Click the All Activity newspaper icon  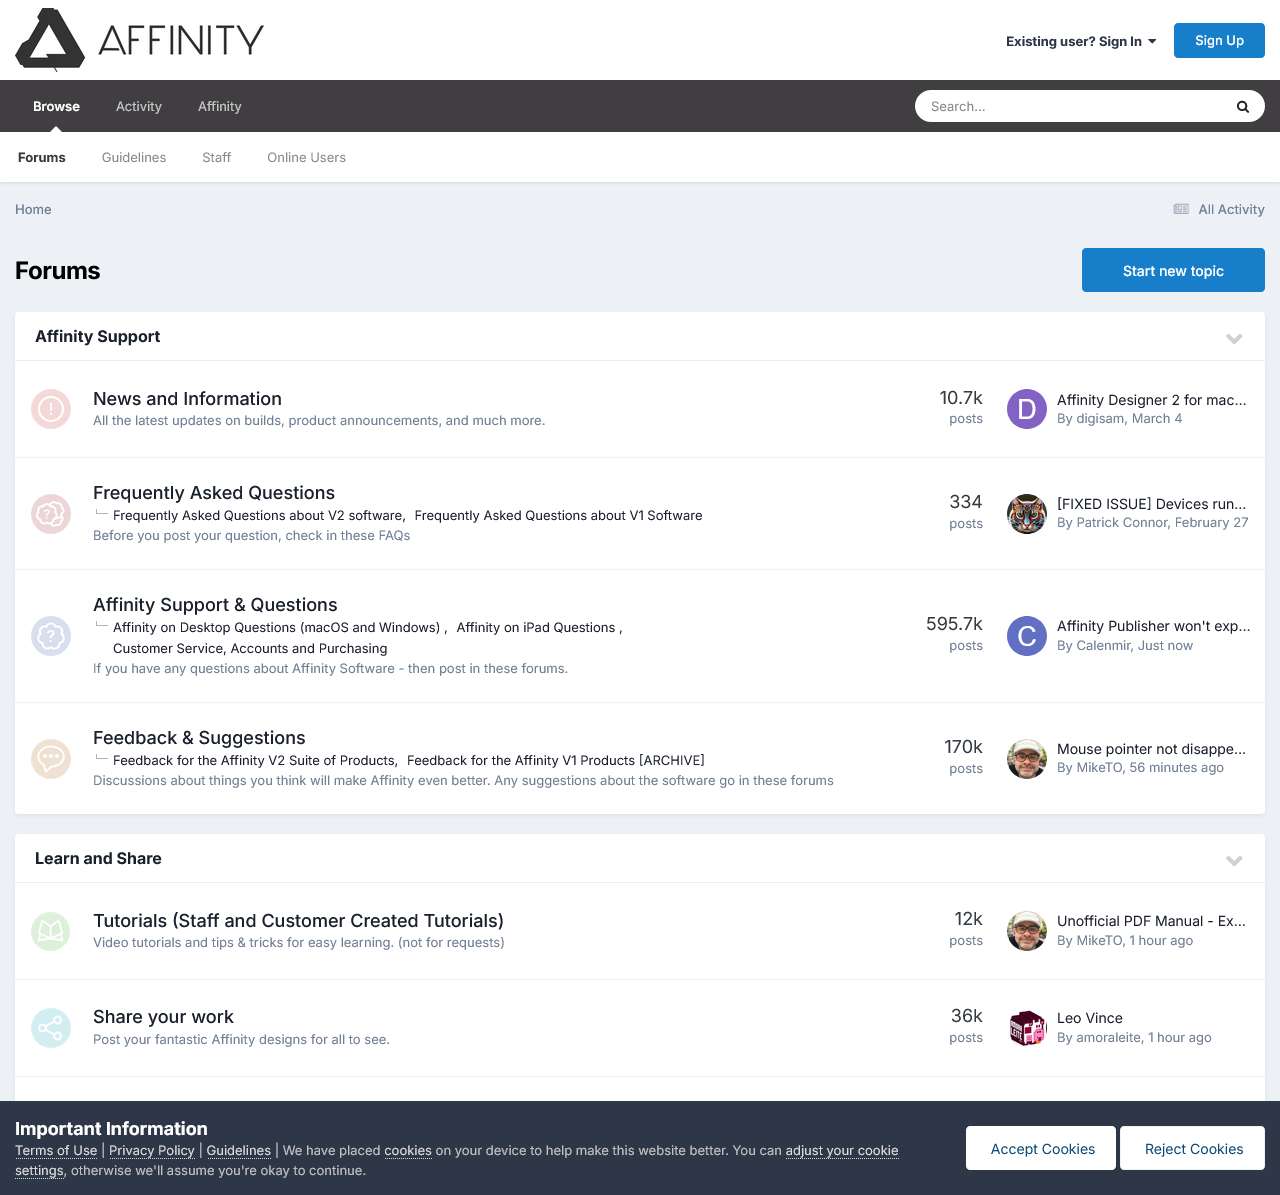coord(1181,209)
